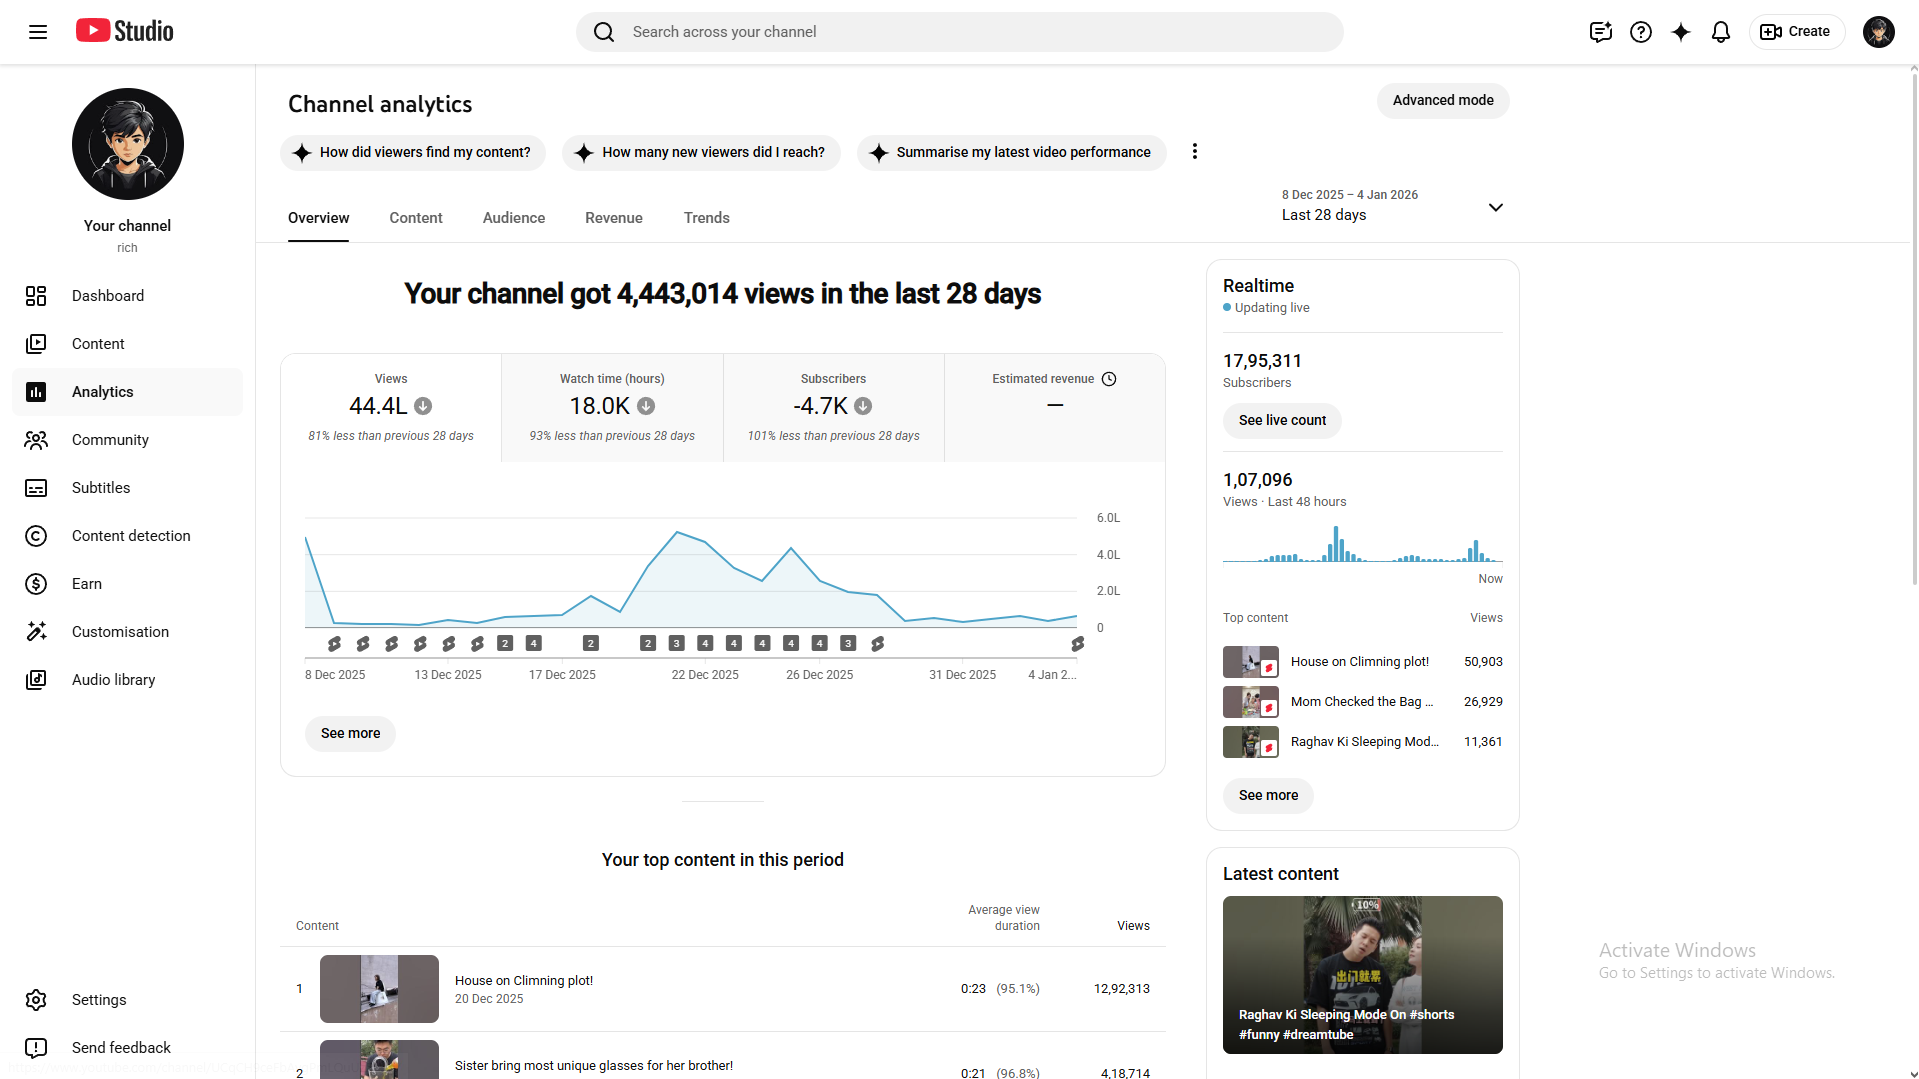Select the AI assistant sparkle icon

pyautogui.click(x=1680, y=31)
